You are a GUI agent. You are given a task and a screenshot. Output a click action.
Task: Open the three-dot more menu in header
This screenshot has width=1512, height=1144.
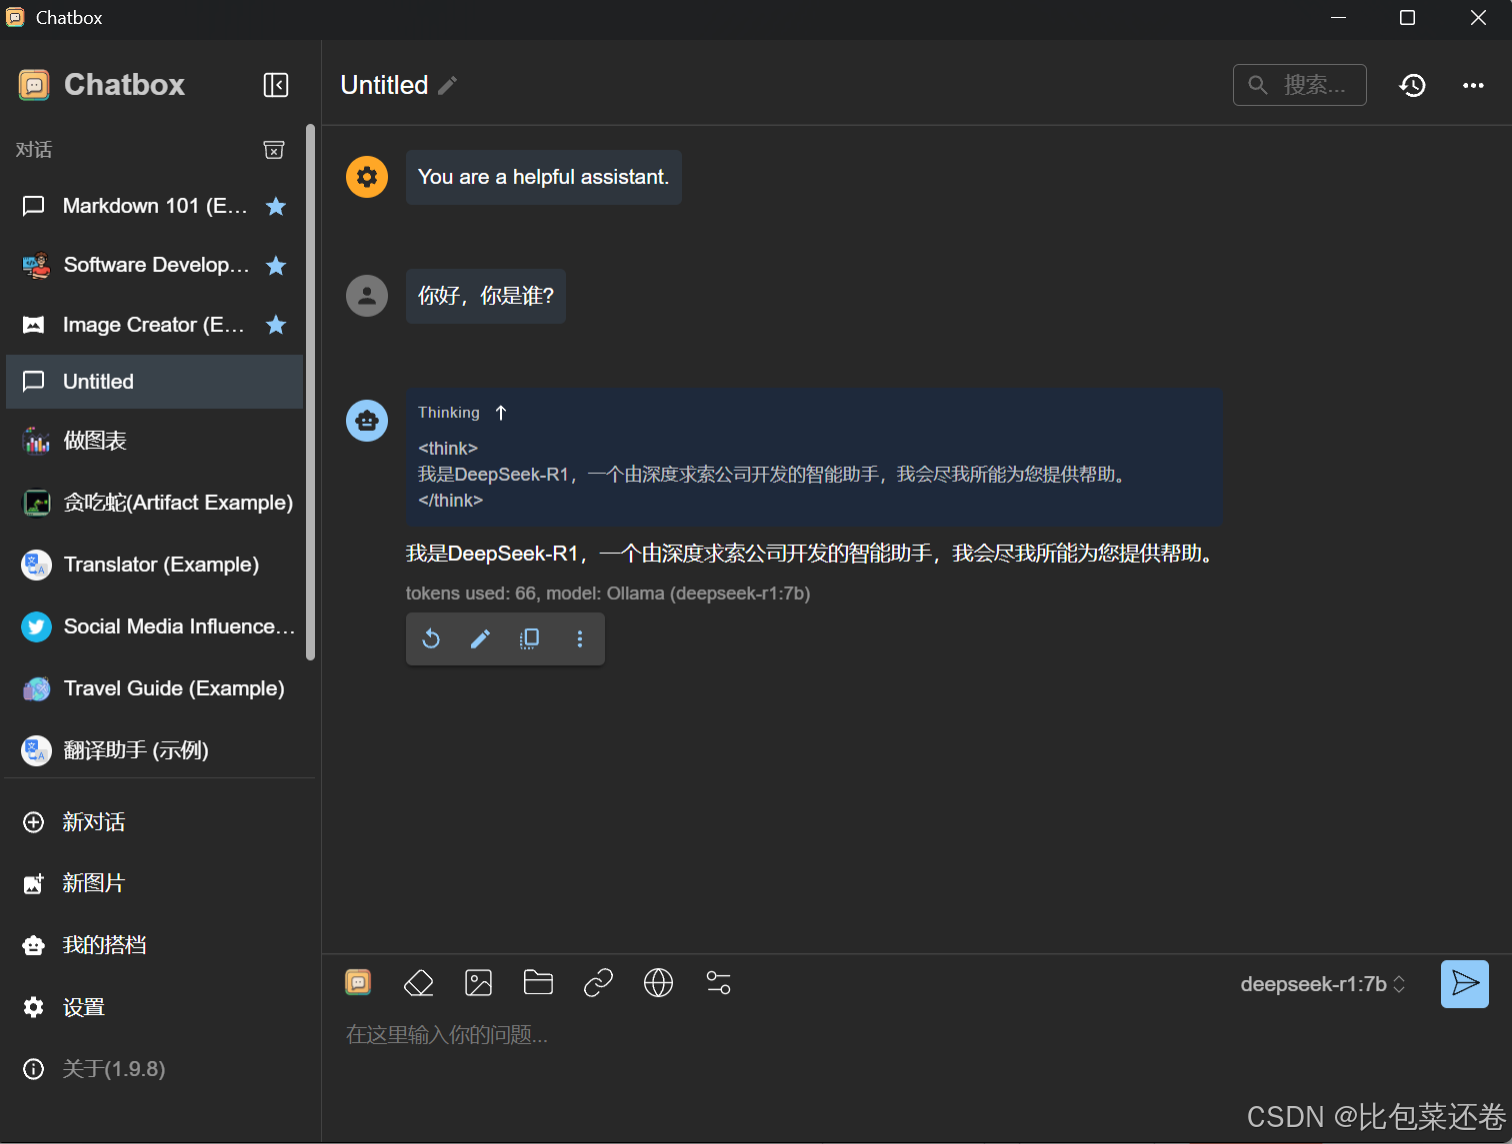[1473, 85]
